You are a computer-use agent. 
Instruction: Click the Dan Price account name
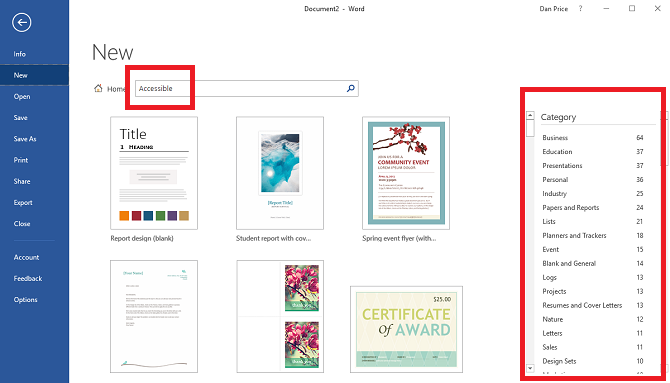553,9
